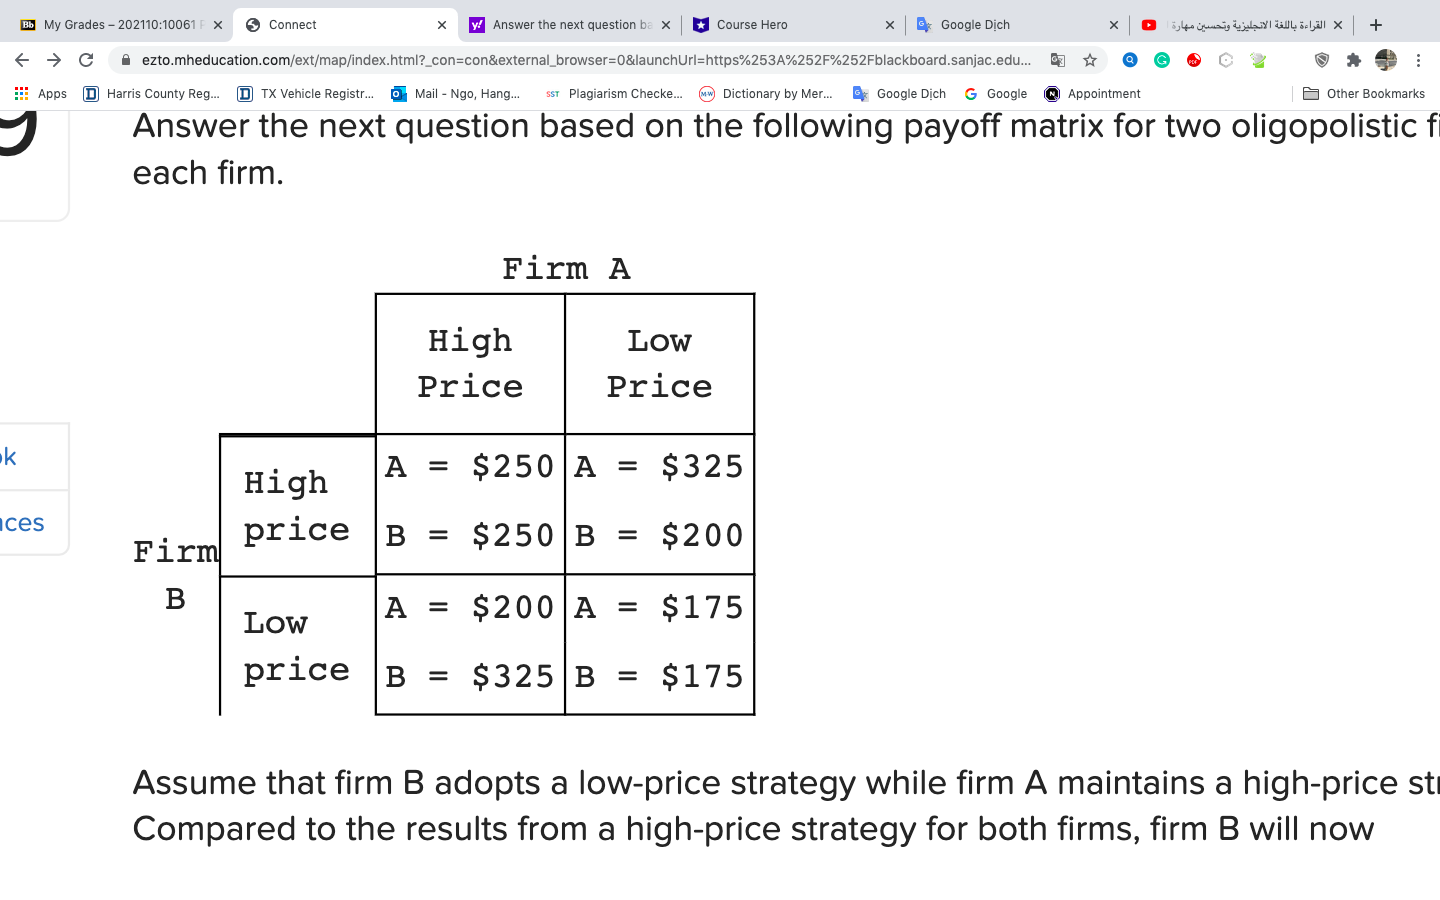This screenshot has width=1440, height=900.
Task: Open the Plagiarism Checker bookmark
Action: (x=616, y=93)
